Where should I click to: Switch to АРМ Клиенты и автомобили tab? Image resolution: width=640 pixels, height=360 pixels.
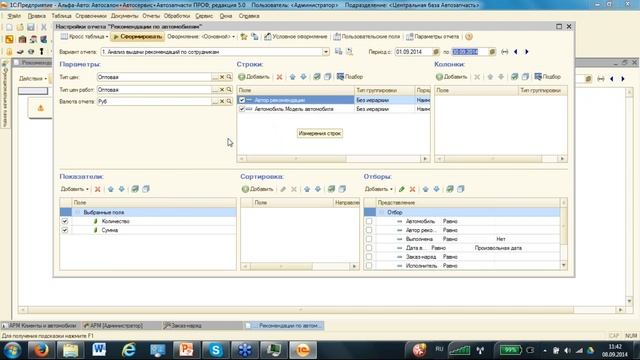[40, 325]
